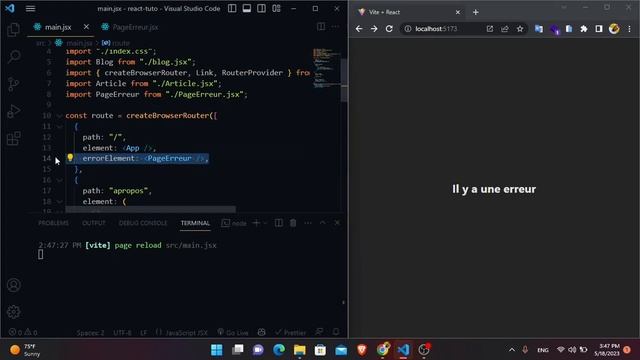Image resolution: width=640 pixels, height=360 pixels.
Task: Open the PROBLEMS panel tab
Action: tap(53, 223)
